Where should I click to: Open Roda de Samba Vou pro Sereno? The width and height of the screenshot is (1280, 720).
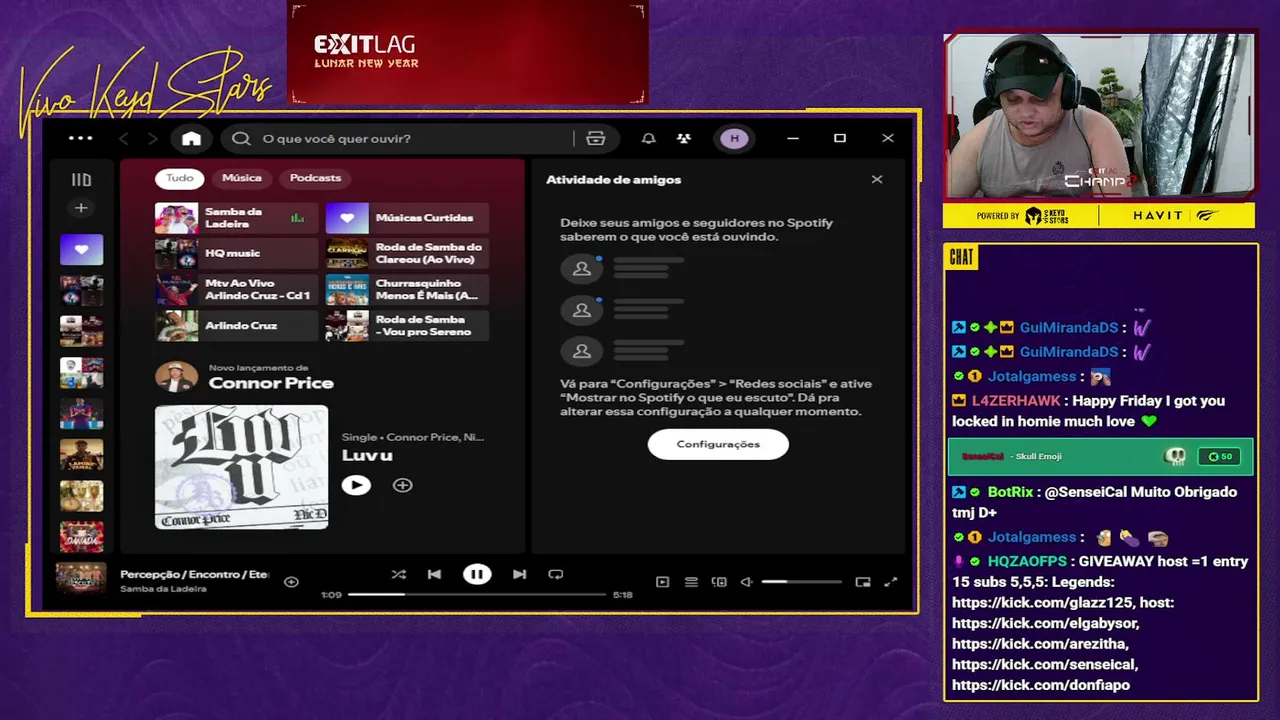click(x=407, y=326)
